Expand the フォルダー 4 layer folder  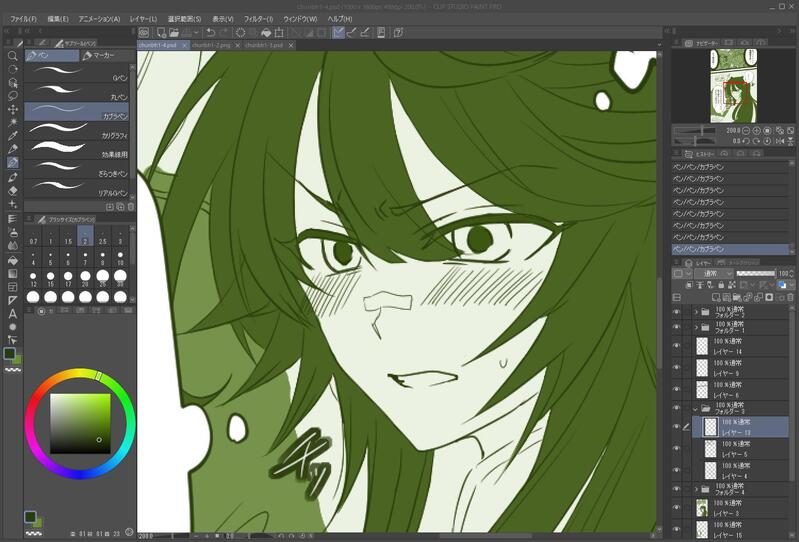696,489
